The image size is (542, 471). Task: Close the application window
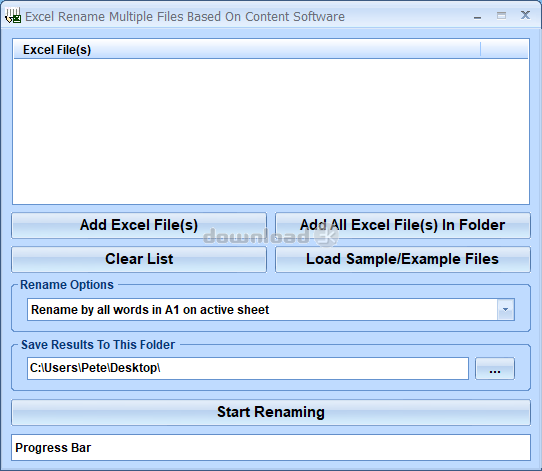pyautogui.click(x=525, y=15)
